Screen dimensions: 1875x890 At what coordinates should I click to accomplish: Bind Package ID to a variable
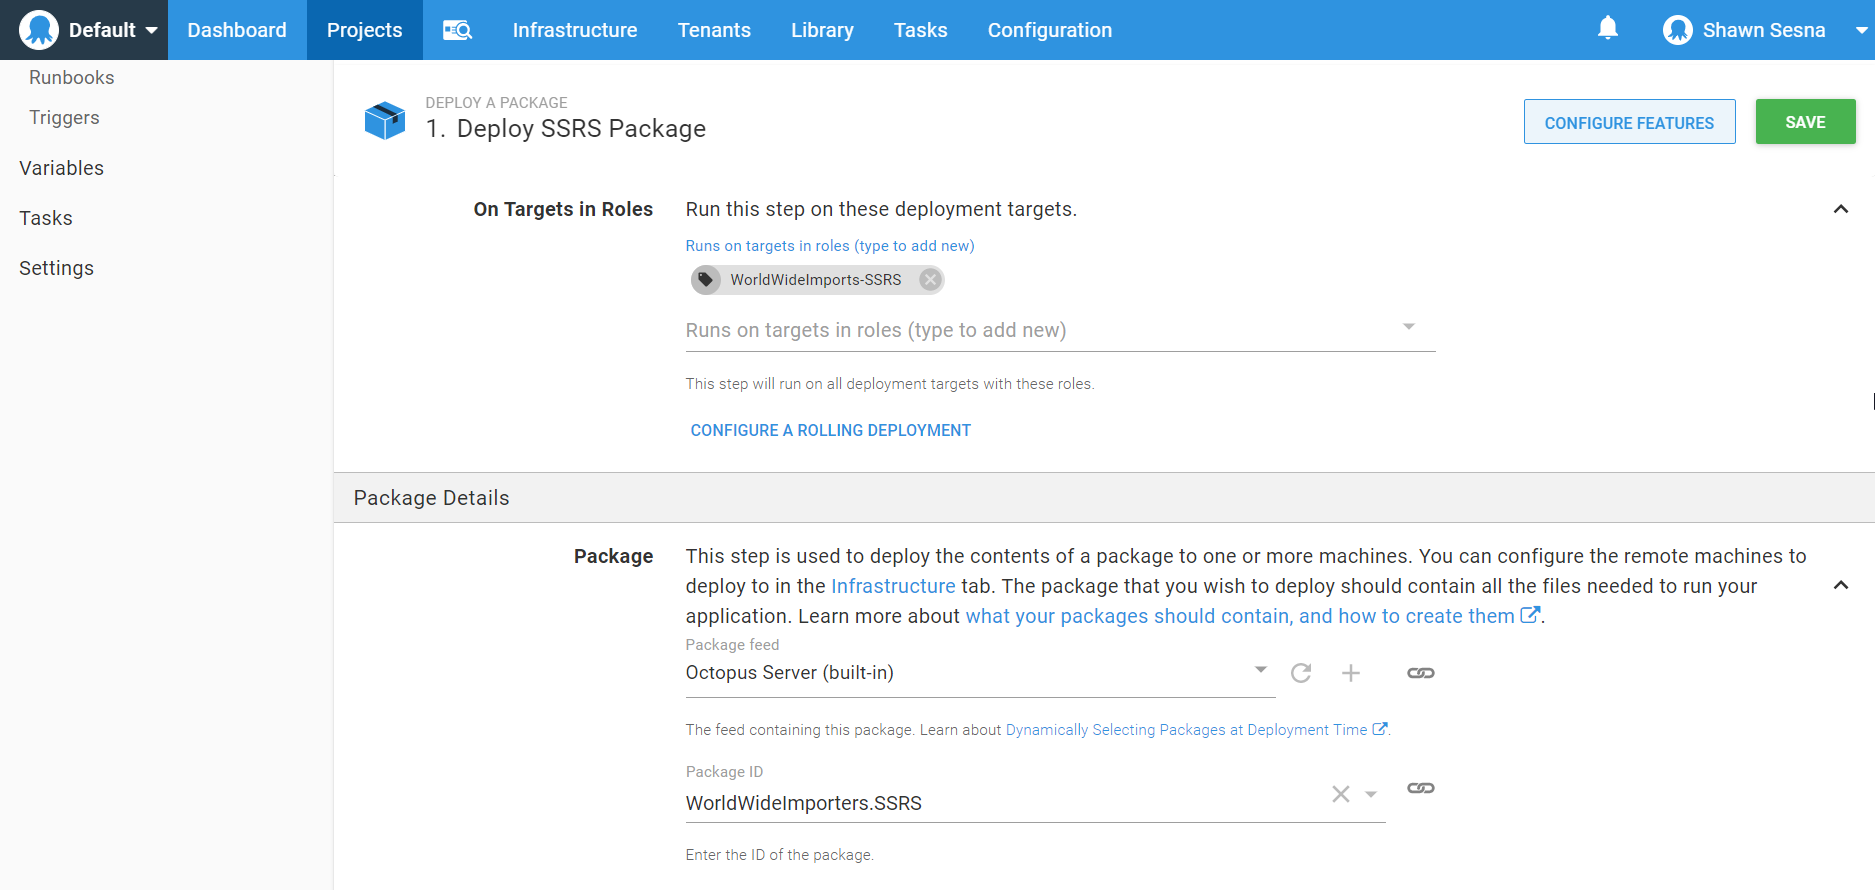pyautogui.click(x=1420, y=788)
